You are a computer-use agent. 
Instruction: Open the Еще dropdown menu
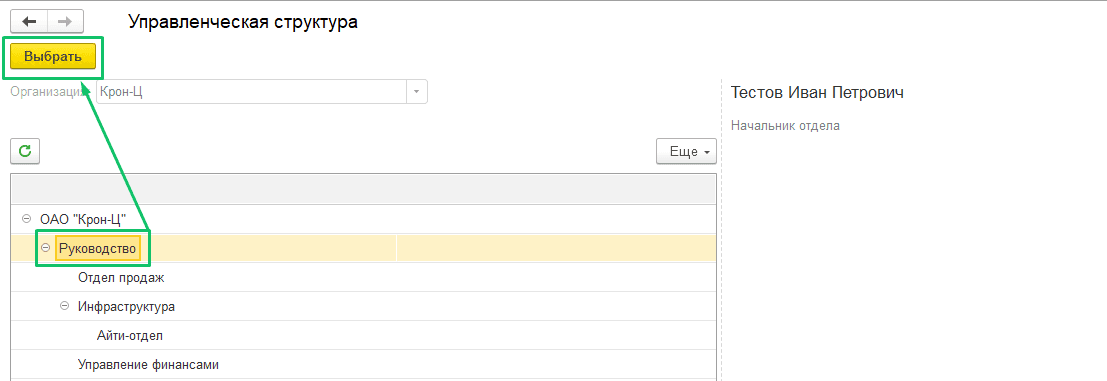[686, 152]
